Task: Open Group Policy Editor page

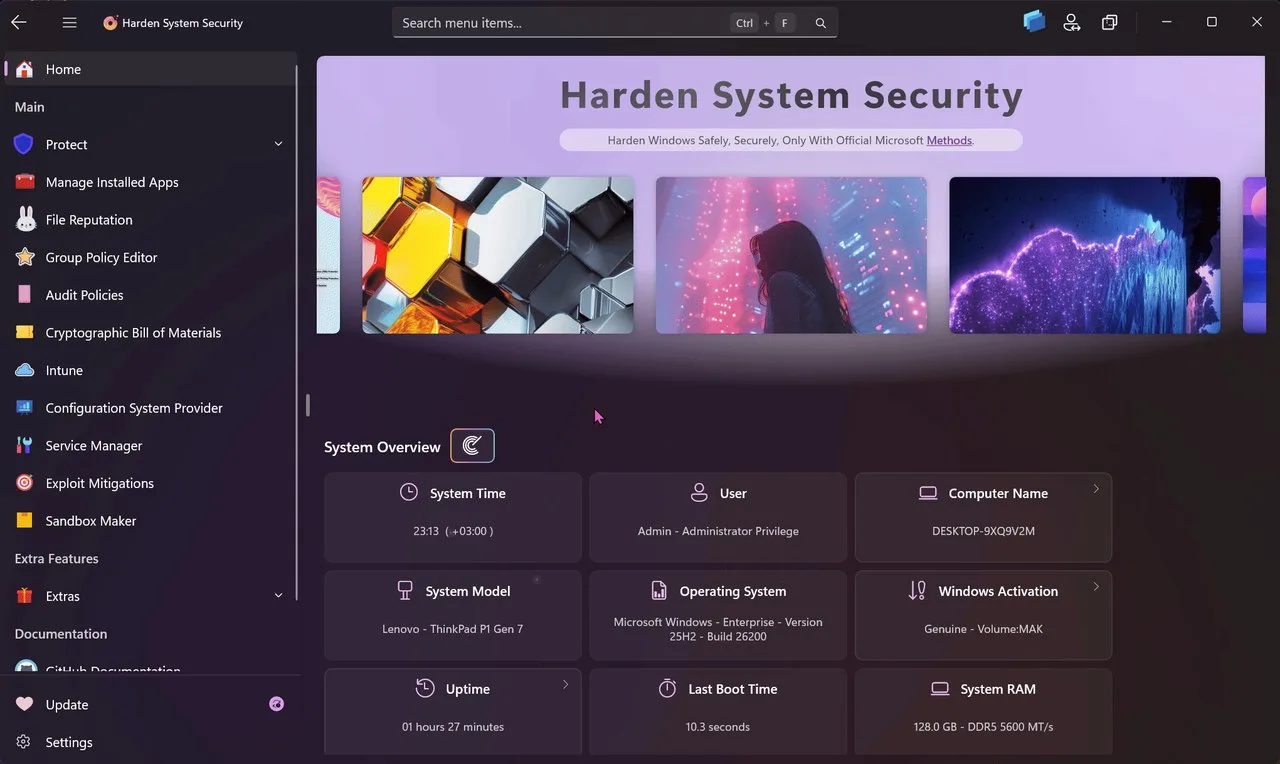Action: (x=101, y=257)
